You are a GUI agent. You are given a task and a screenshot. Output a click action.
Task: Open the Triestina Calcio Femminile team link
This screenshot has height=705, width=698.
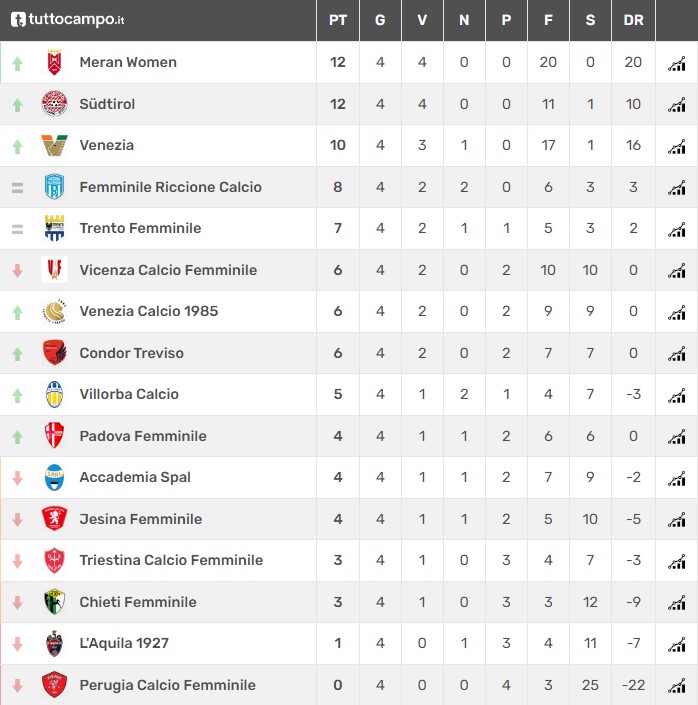click(171, 560)
